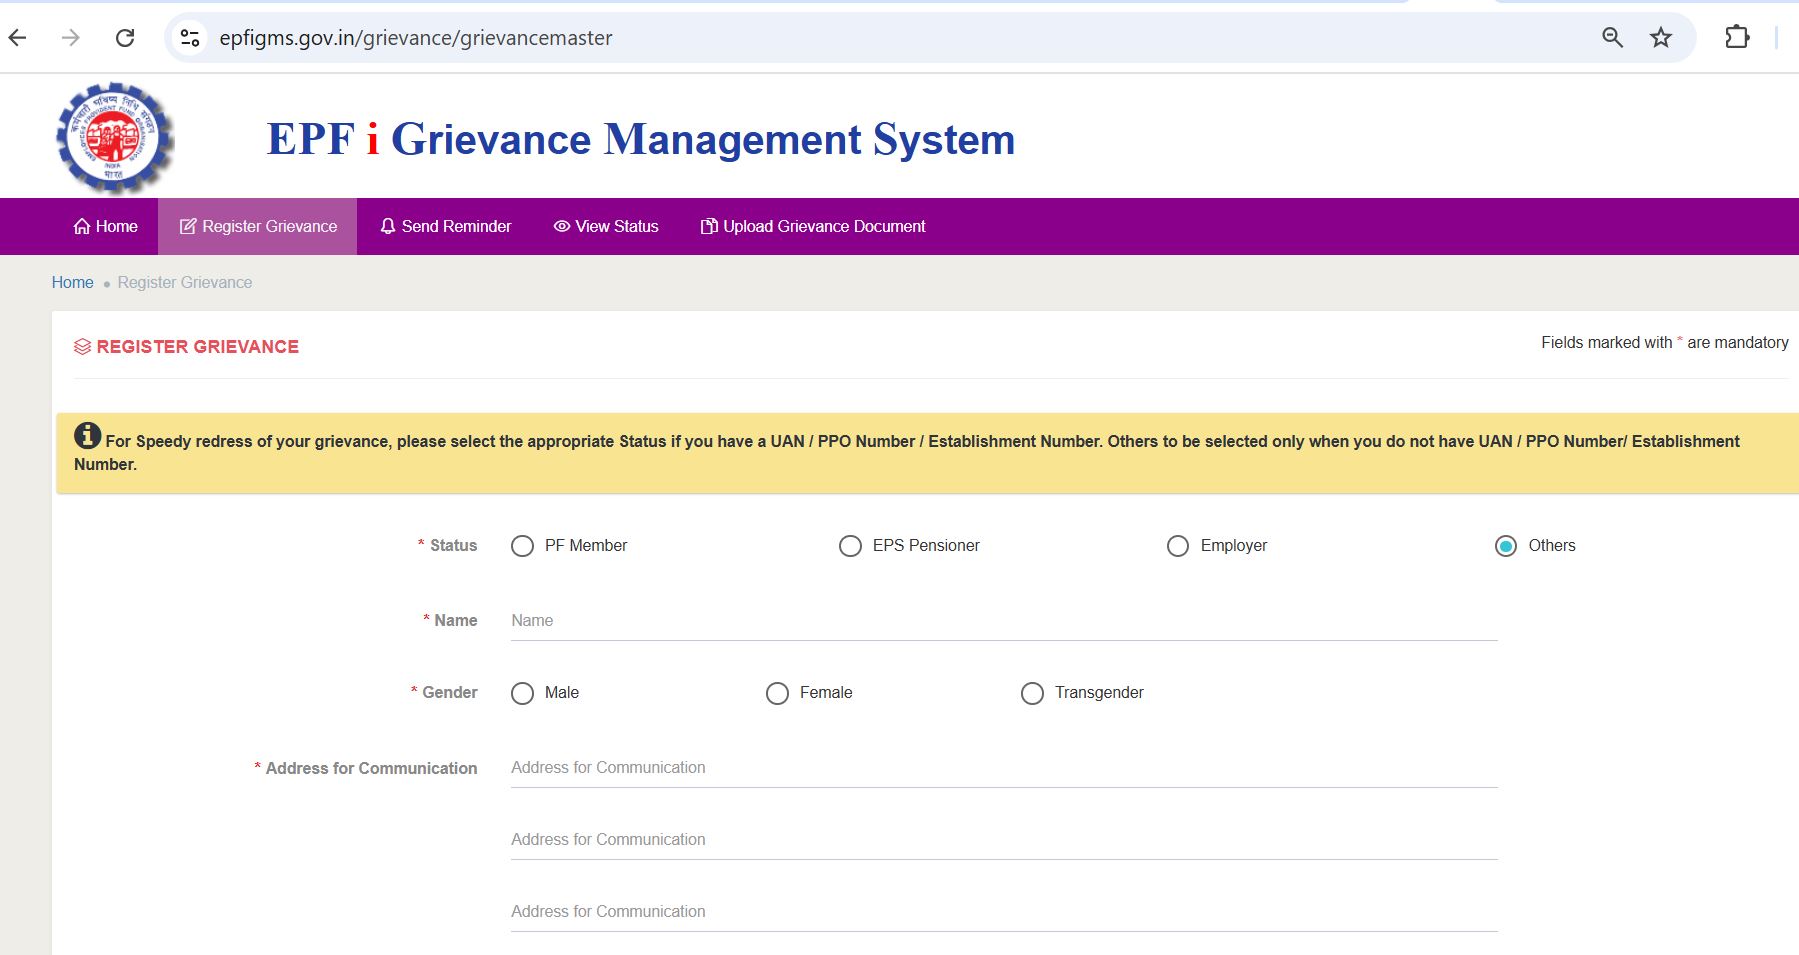Choose Male gender option
This screenshot has height=955, width=1799.
click(522, 693)
